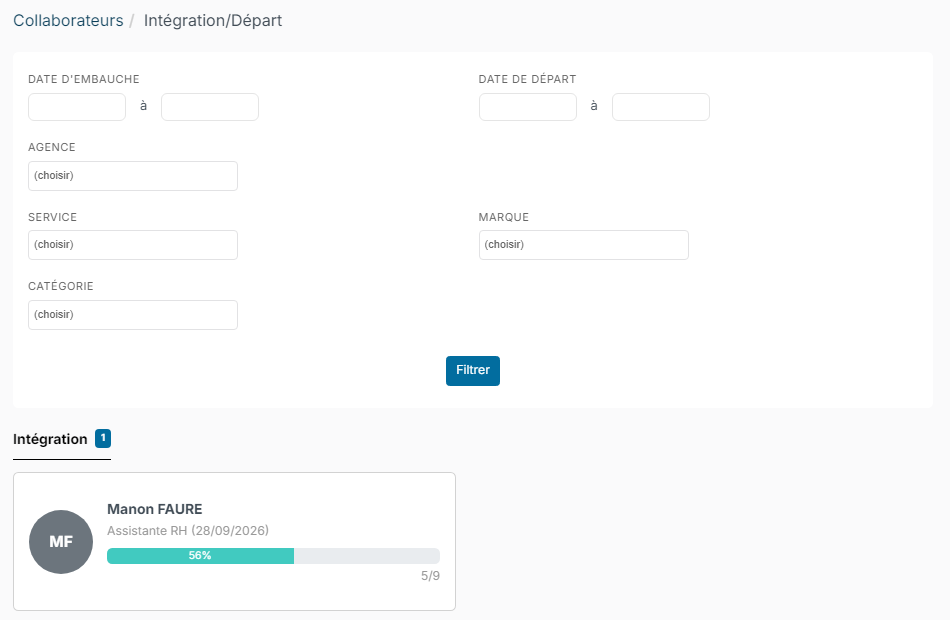Screen dimensions: 950x620
Task: Click the CATÉGORIE label
Action: coord(61,286)
